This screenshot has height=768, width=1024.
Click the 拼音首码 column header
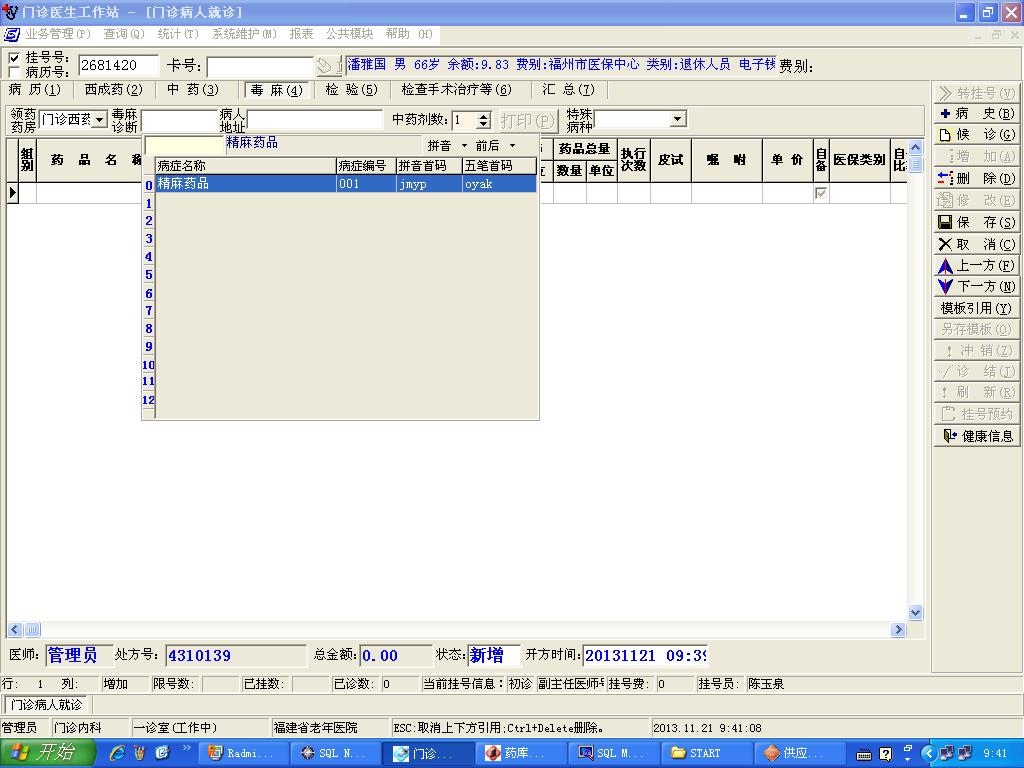(429, 166)
